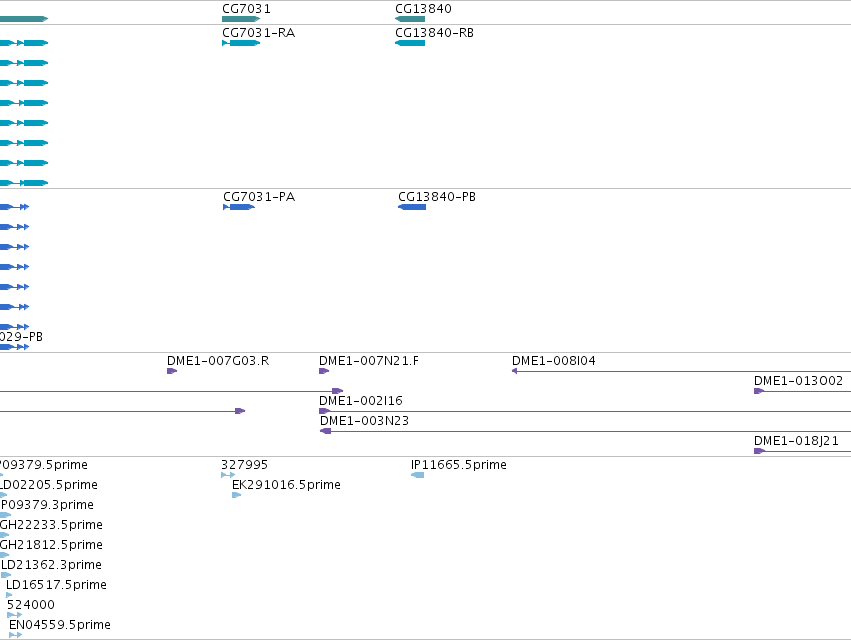Click the 524000 label text
Viewport: 851px width, 640px height.
pos(31,605)
